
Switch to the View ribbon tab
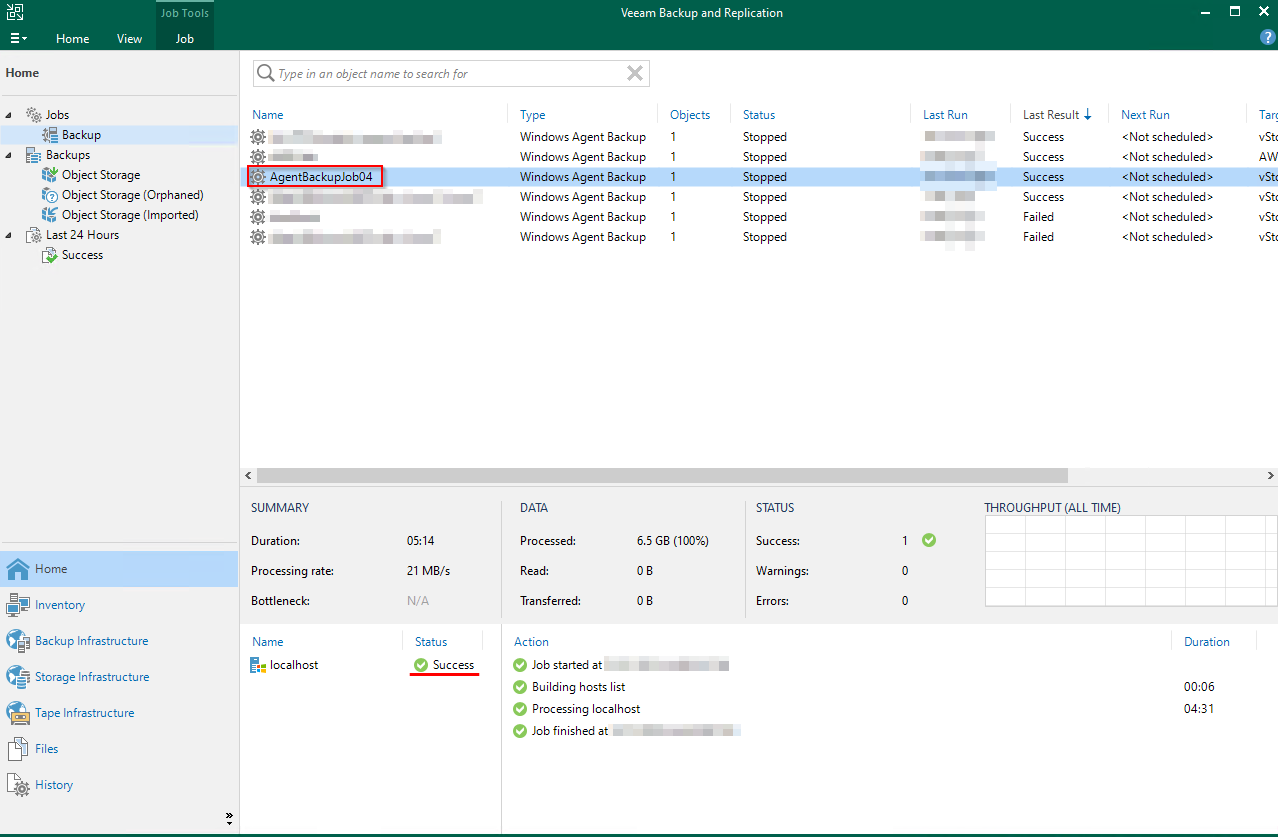(129, 39)
